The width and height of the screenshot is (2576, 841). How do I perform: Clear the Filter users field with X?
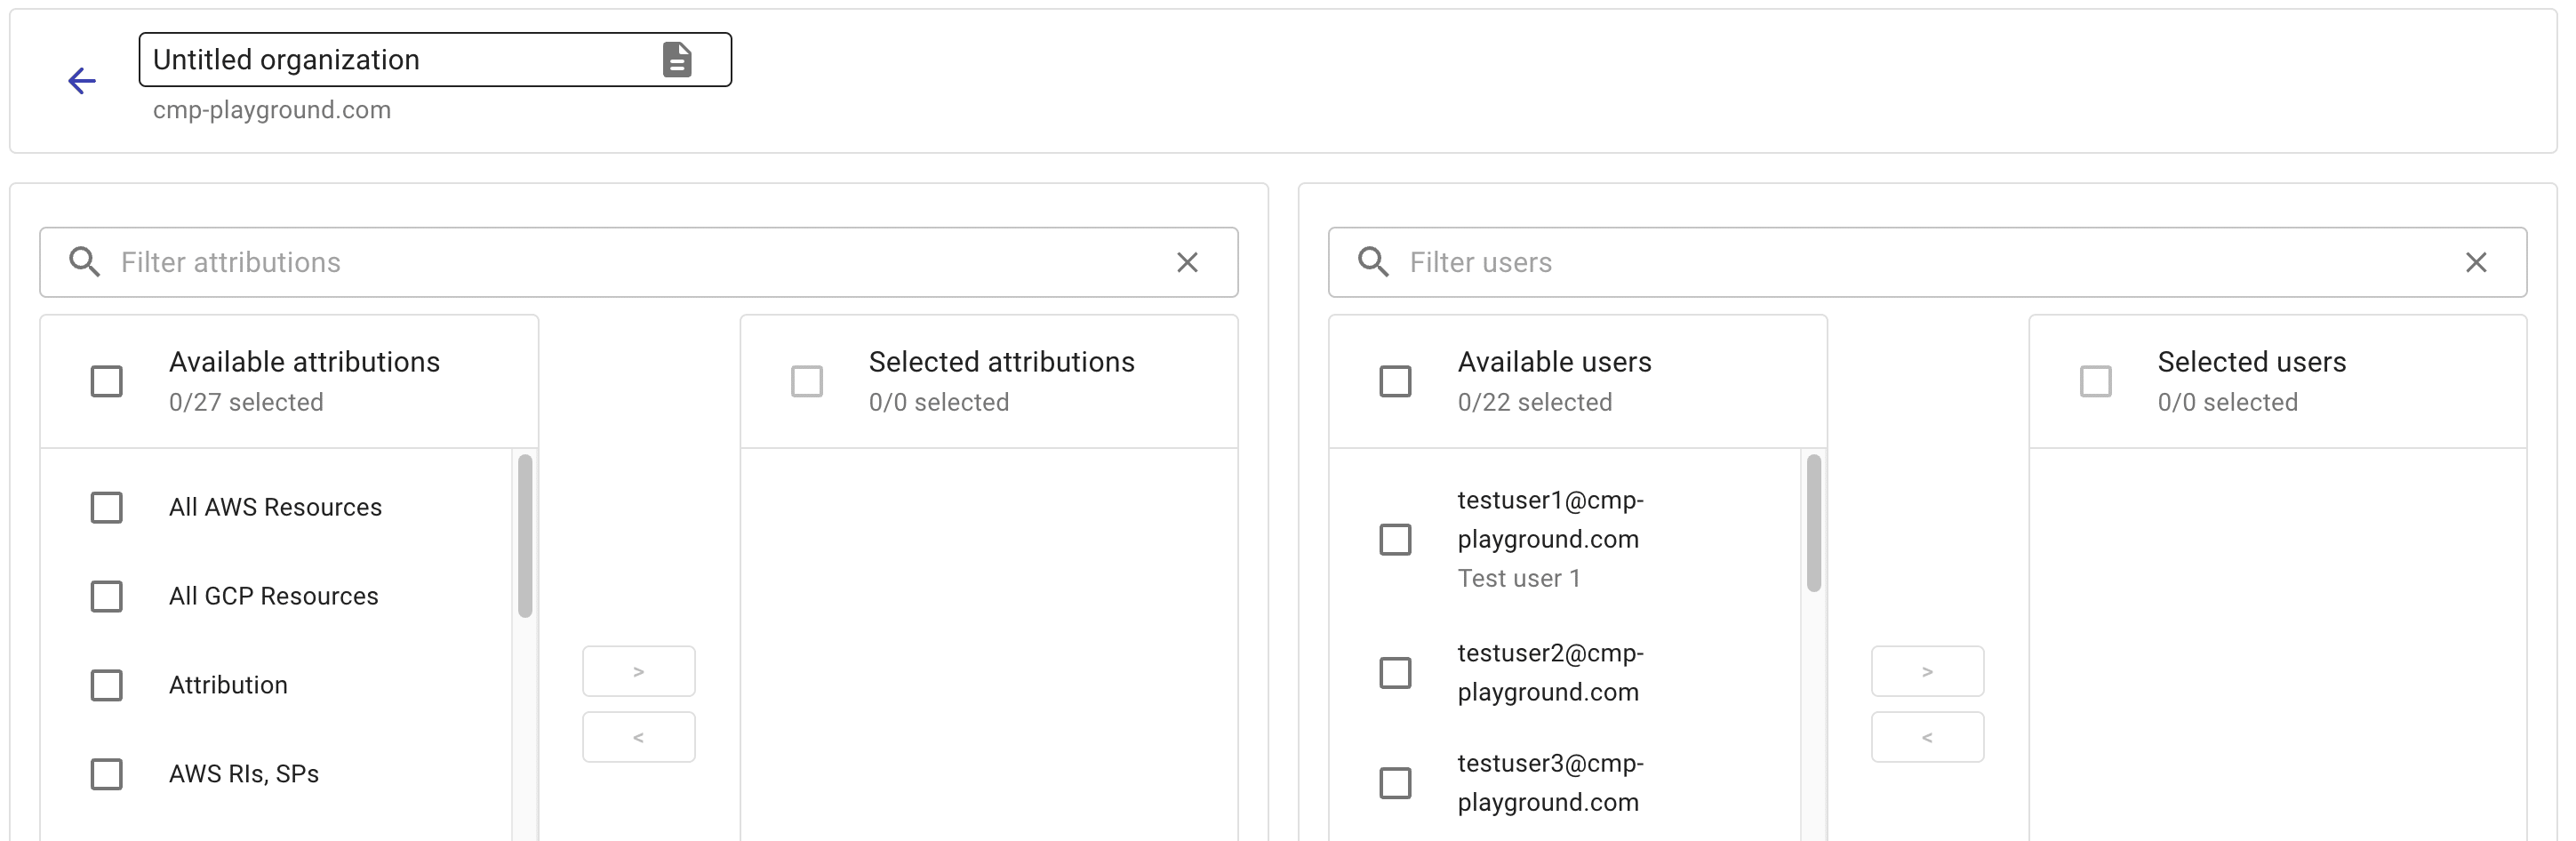[x=2475, y=262]
